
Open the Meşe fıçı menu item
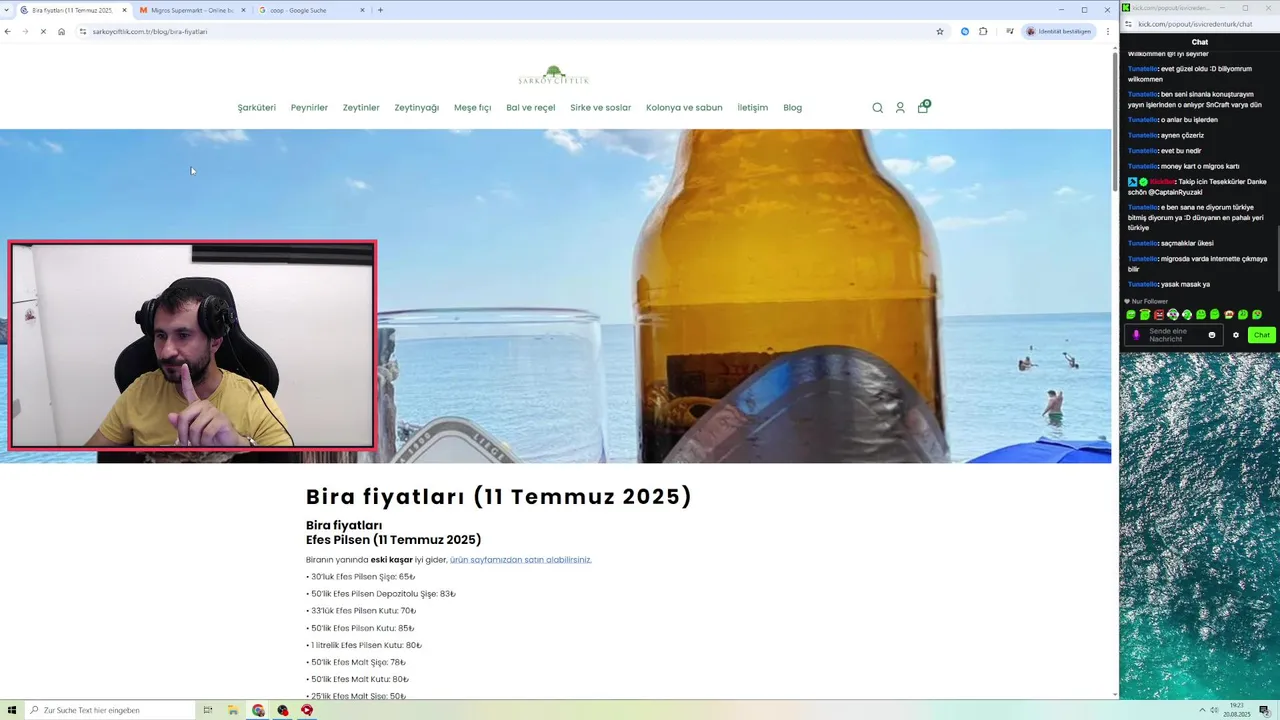point(472,108)
